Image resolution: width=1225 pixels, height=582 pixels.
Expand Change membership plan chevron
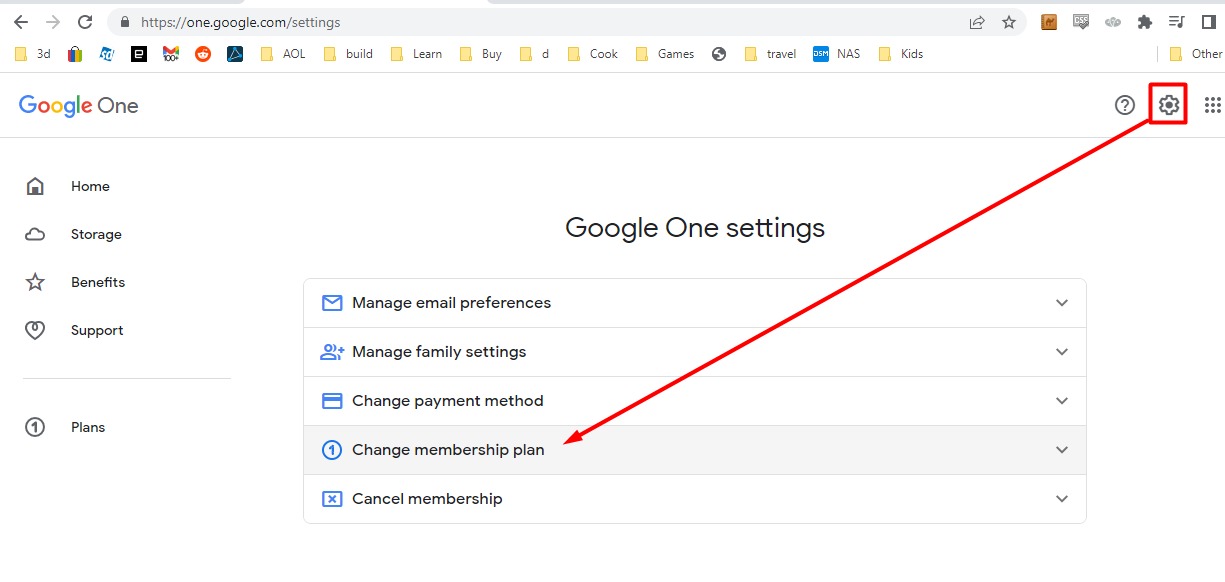(1062, 450)
